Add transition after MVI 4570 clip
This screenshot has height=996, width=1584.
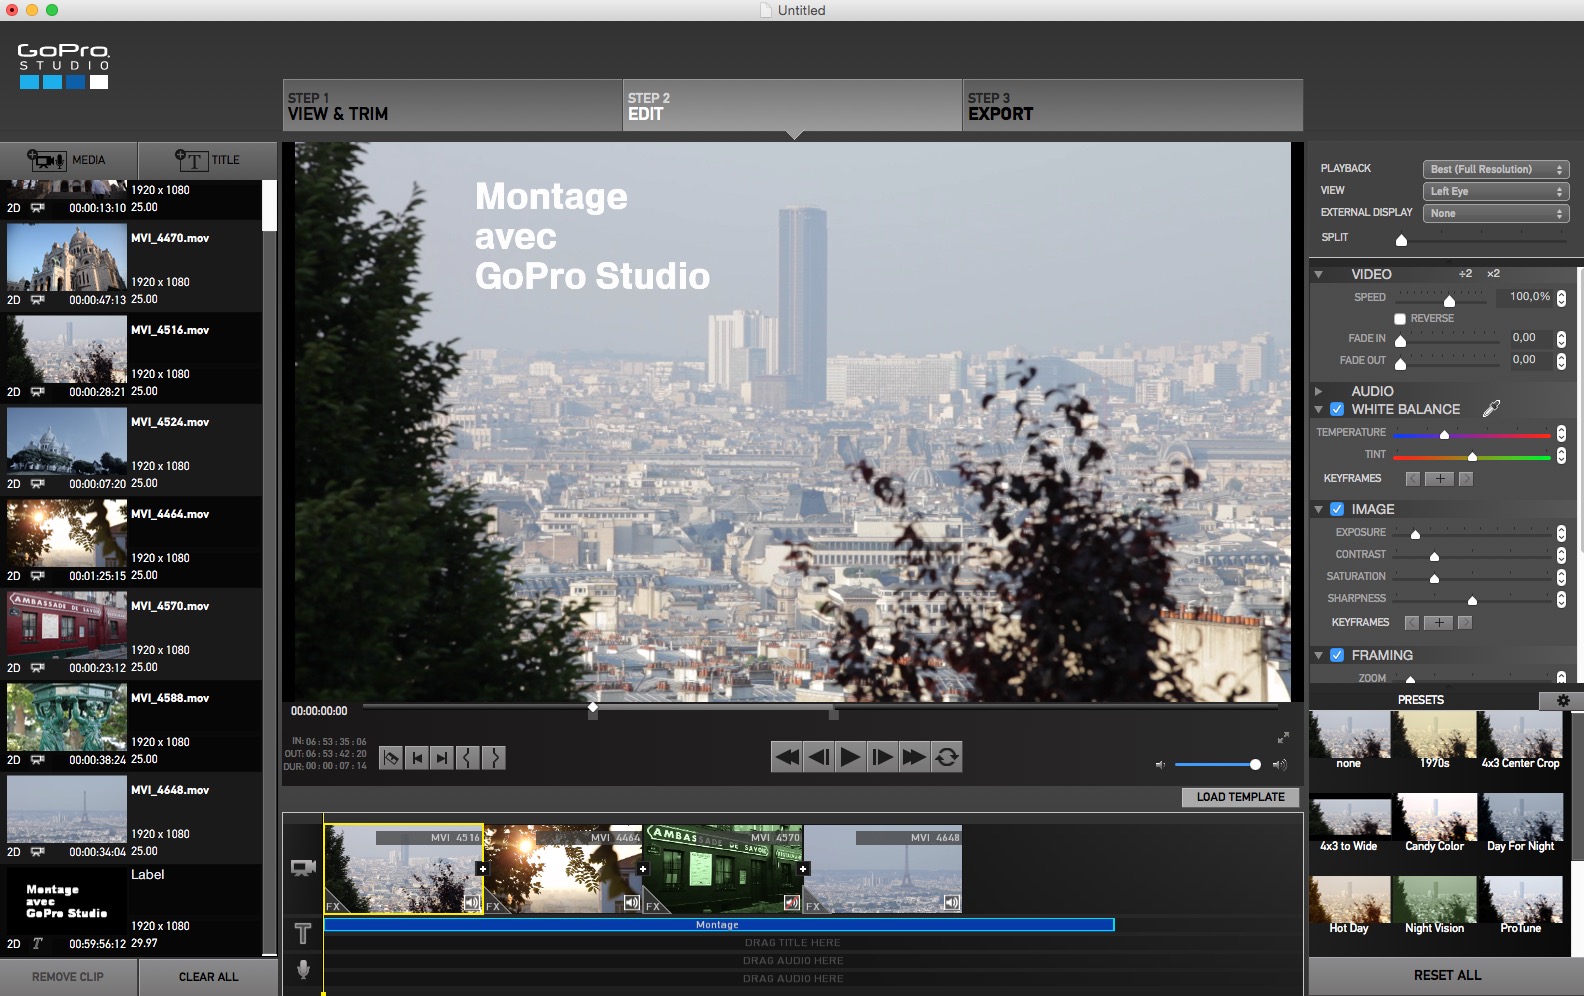click(x=803, y=869)
